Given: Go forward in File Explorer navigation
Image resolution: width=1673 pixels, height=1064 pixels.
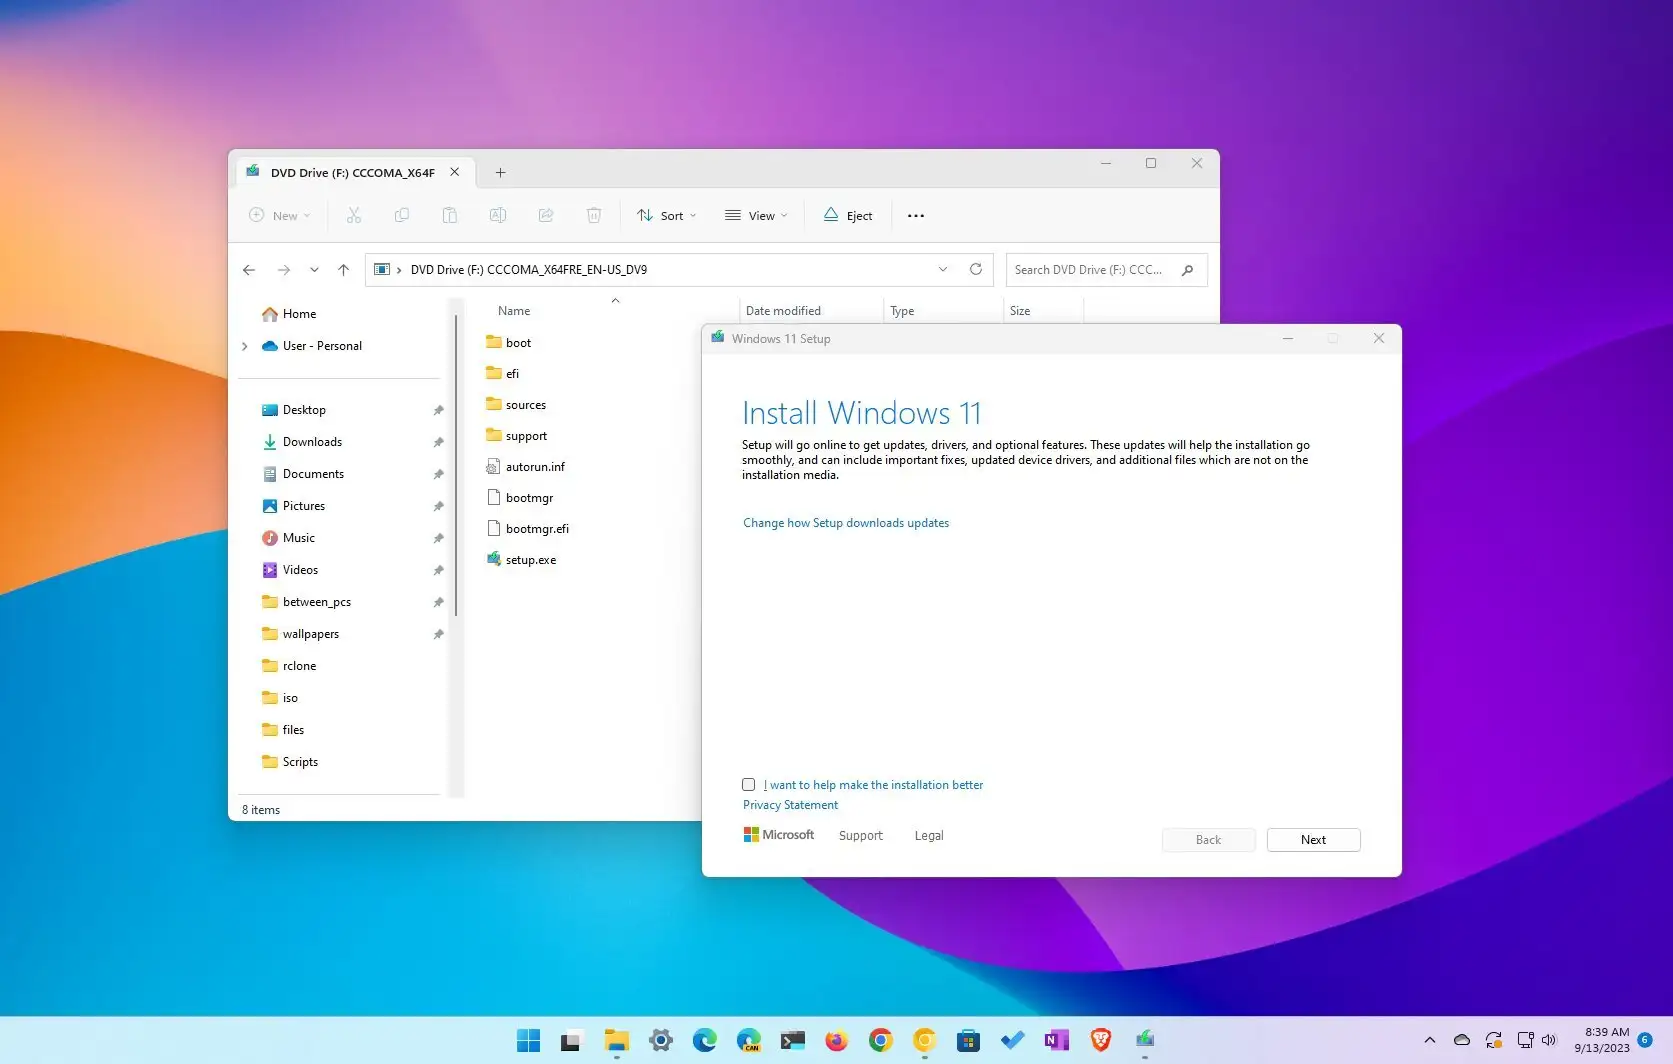Looking at the screenshot, I should tap(284, 270).
